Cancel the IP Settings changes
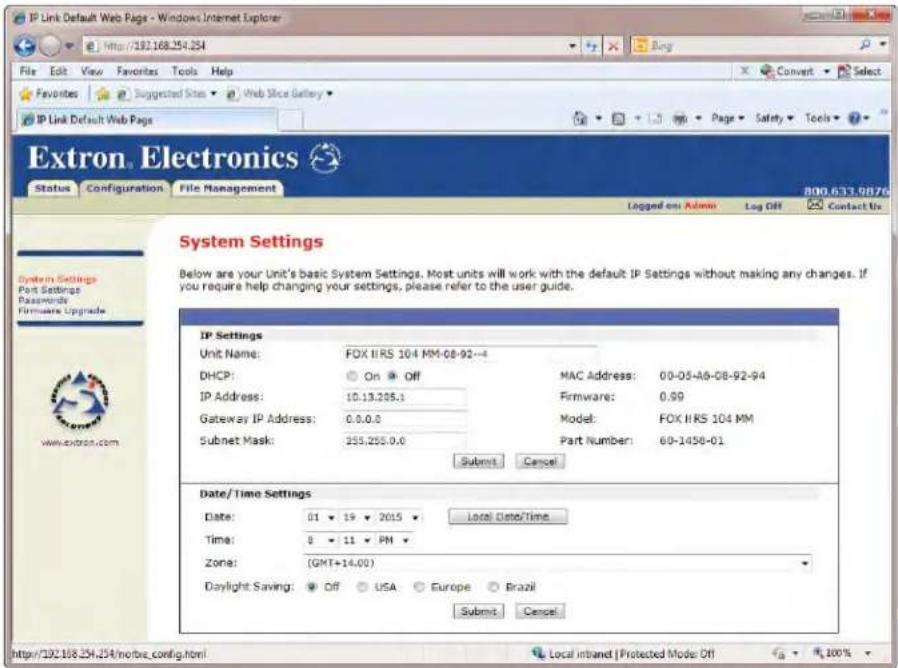This screenshot has height=668, width=898. 540,461
